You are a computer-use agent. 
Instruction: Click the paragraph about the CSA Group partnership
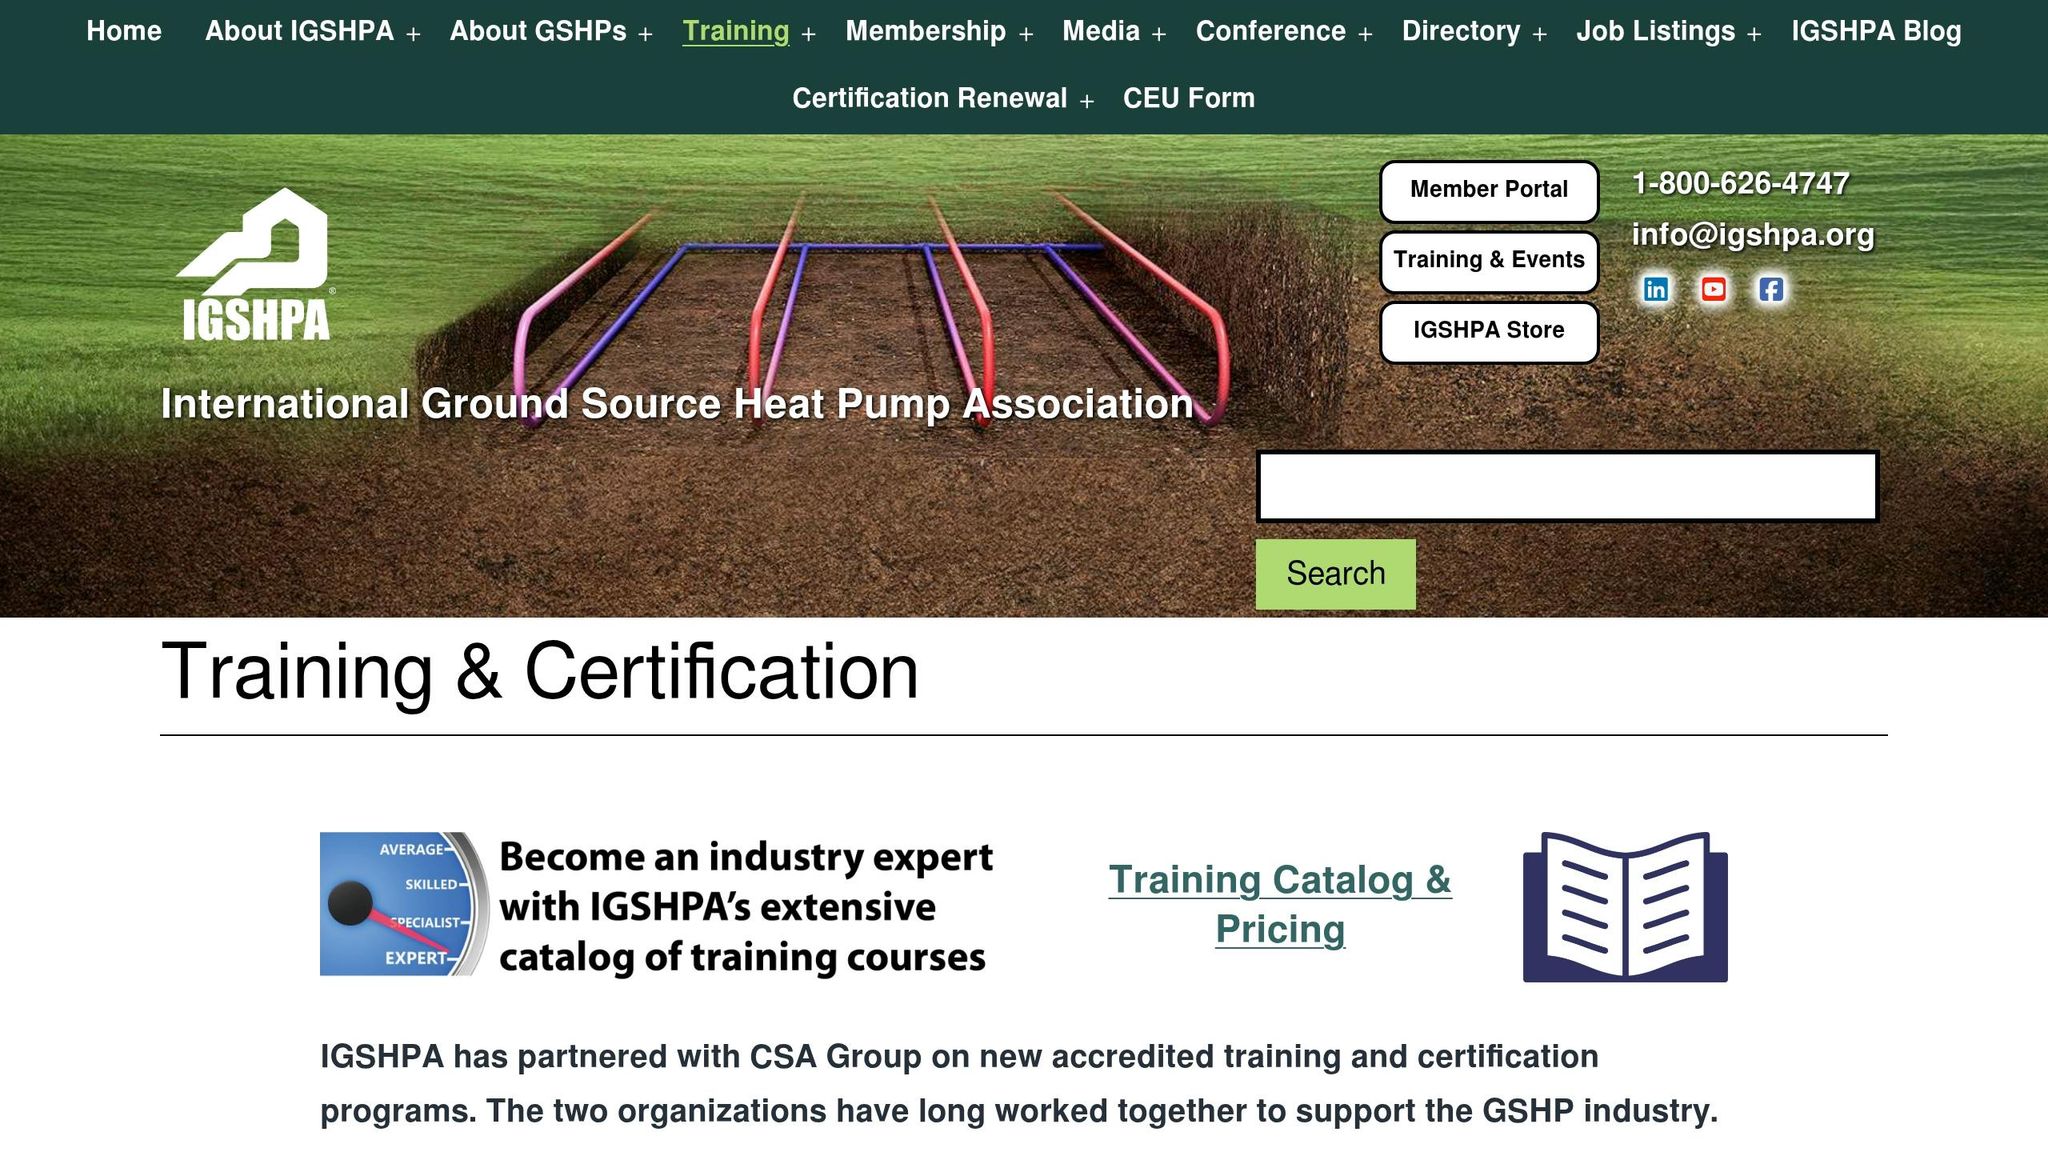tap(1019, 1083)
